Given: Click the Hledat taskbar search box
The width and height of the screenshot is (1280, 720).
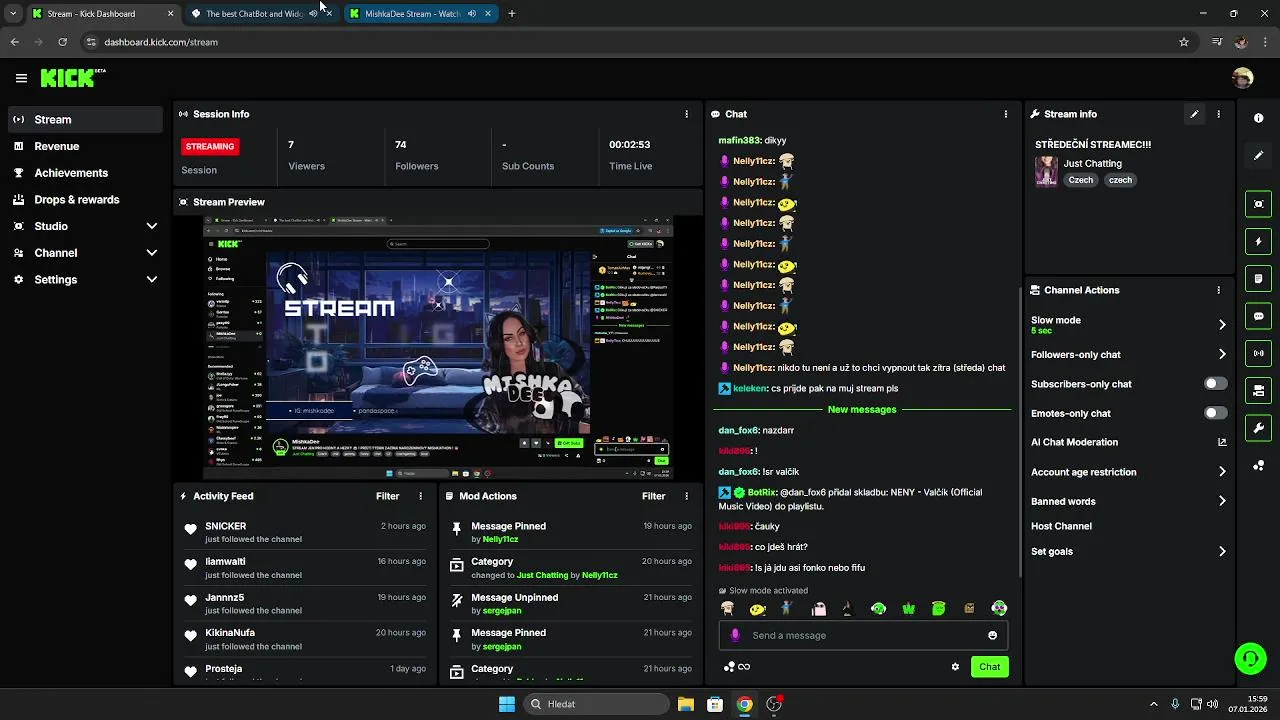Looking at the screenshot, I should point(596,704).
